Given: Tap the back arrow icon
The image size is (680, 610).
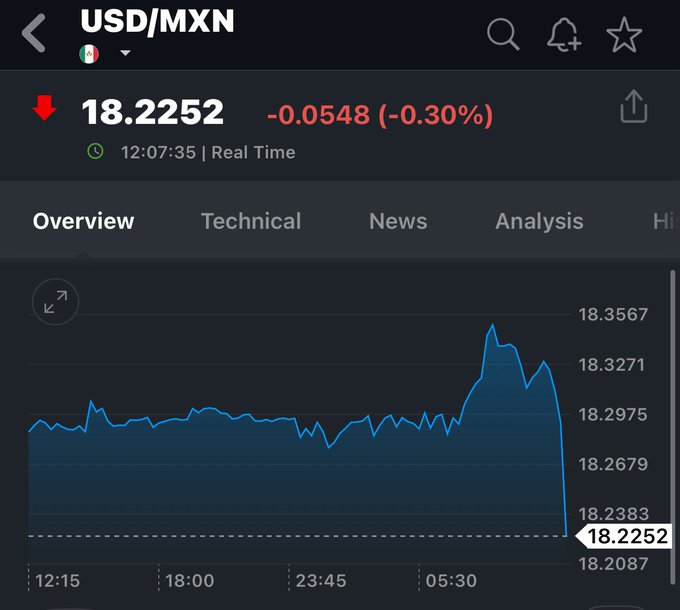Looking at the screenshot, I should (x=35, y=32).
